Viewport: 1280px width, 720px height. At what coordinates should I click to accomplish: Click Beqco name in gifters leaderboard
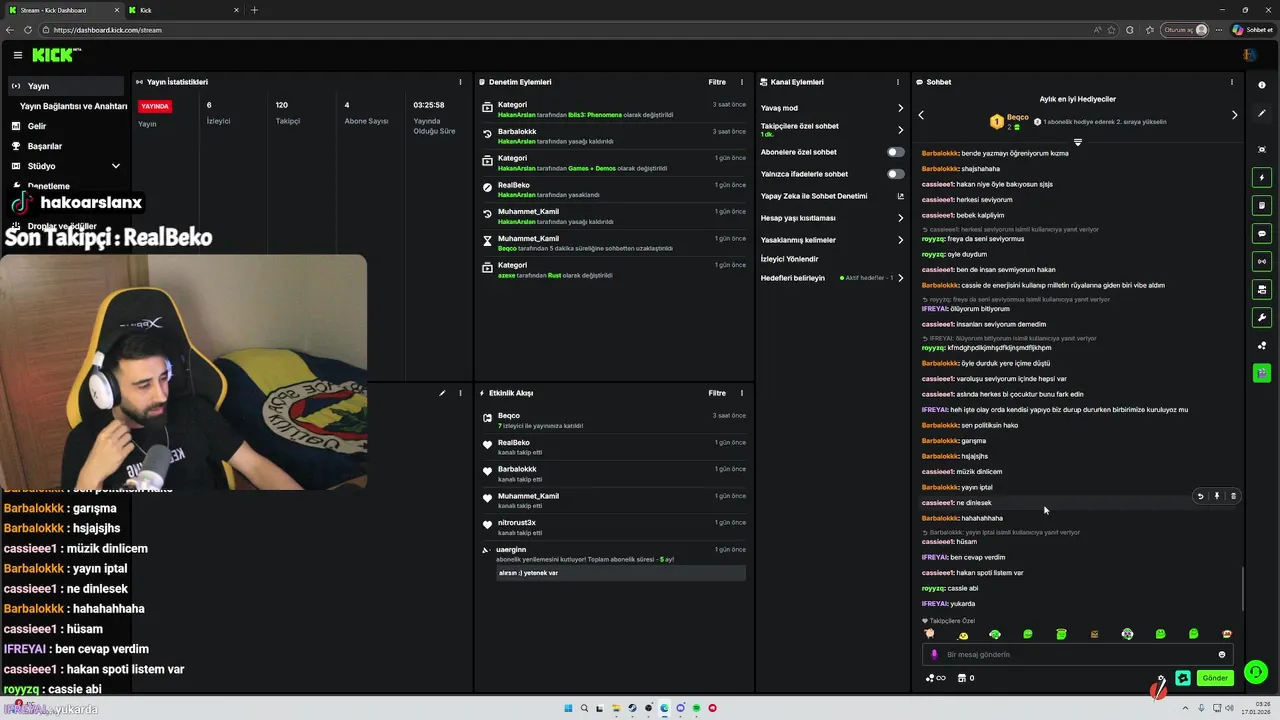click(1018, 118)
